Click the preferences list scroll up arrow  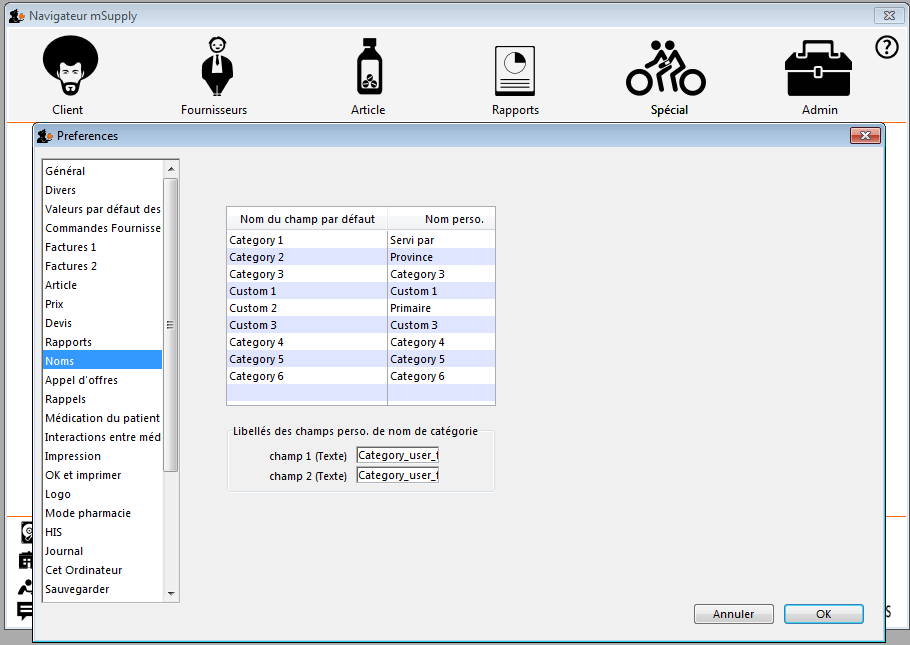(x=171, y=169)
